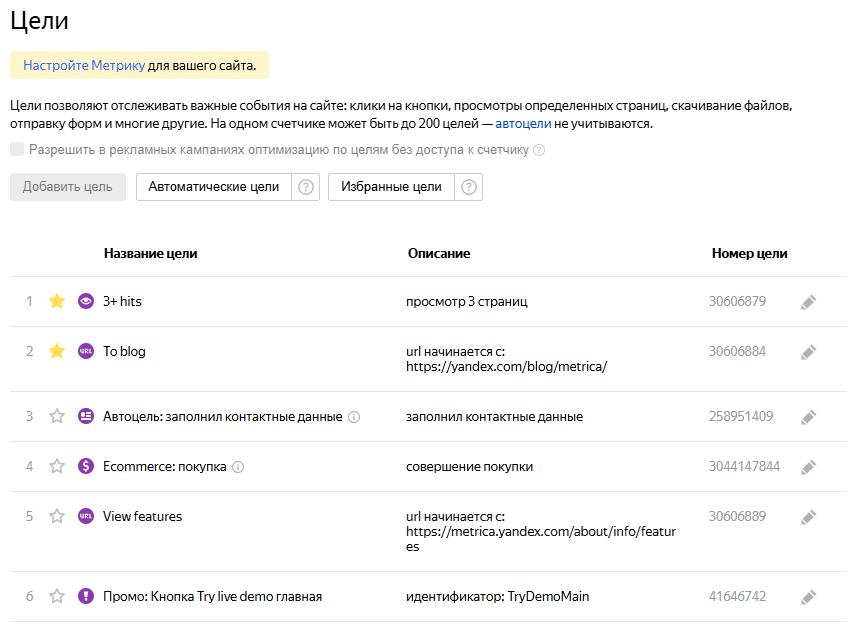Click help icon next to Избранные цели
The image size is (853, 624).
tap(469, 187)
